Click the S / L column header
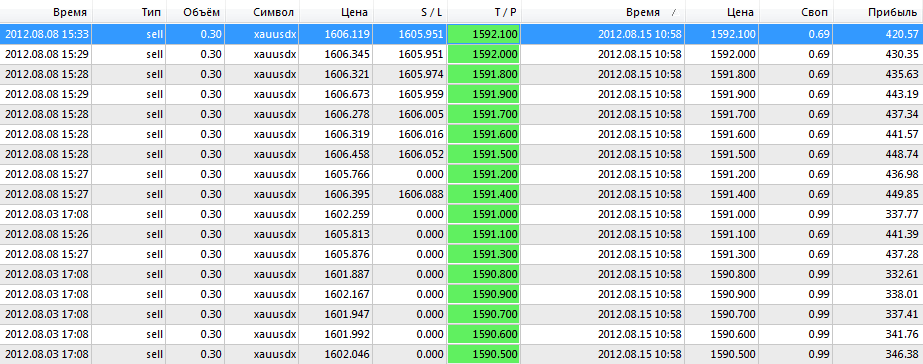This screenshot has width=923, height=364. [409, 12]
